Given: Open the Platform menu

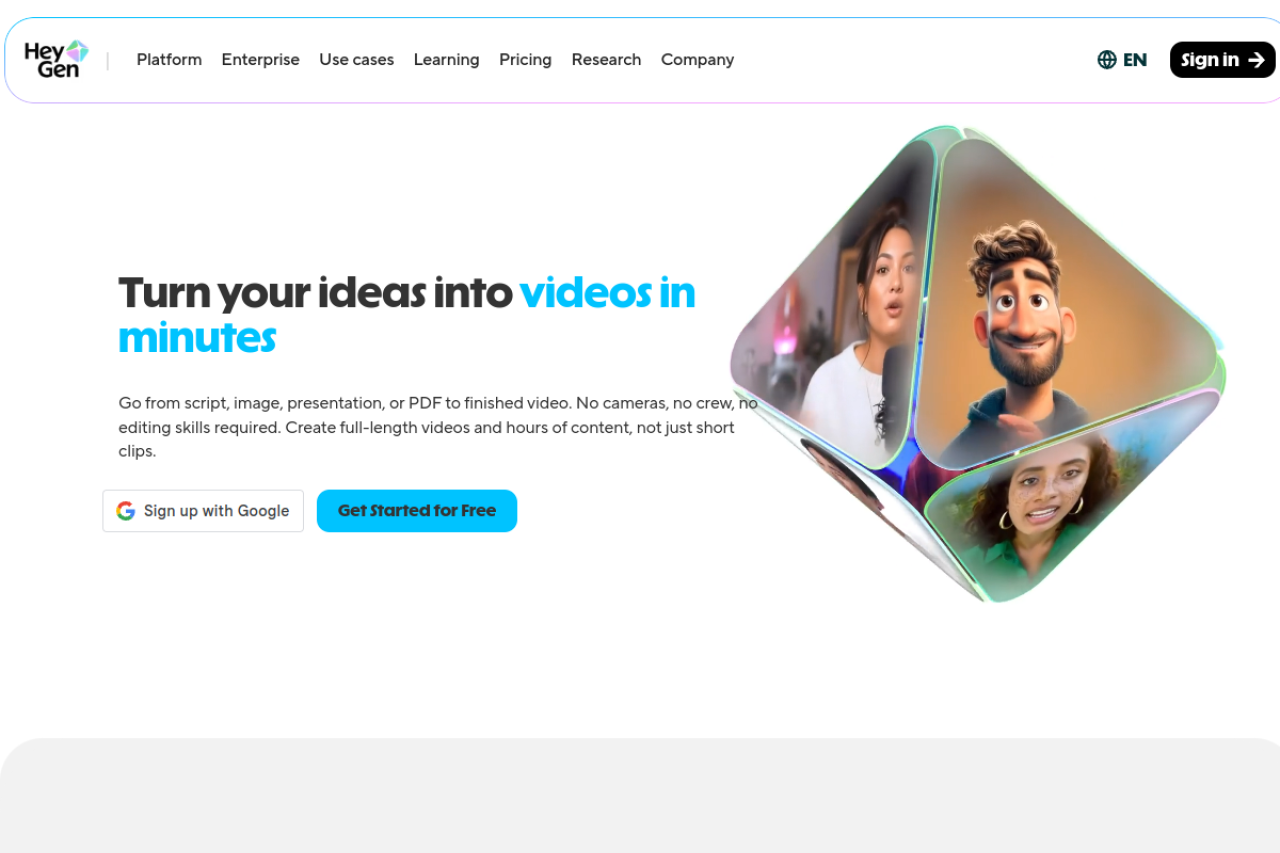Looking at the screenshot, I should point(169,60).
